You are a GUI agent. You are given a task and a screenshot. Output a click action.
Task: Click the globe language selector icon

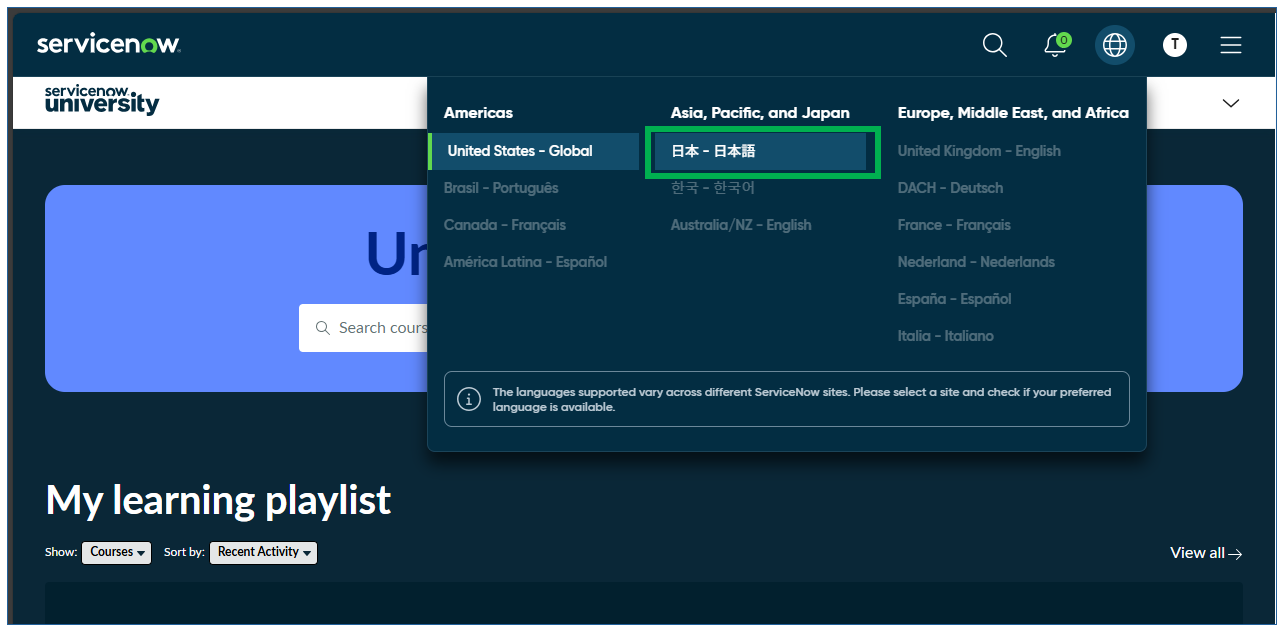point(1115,45)
